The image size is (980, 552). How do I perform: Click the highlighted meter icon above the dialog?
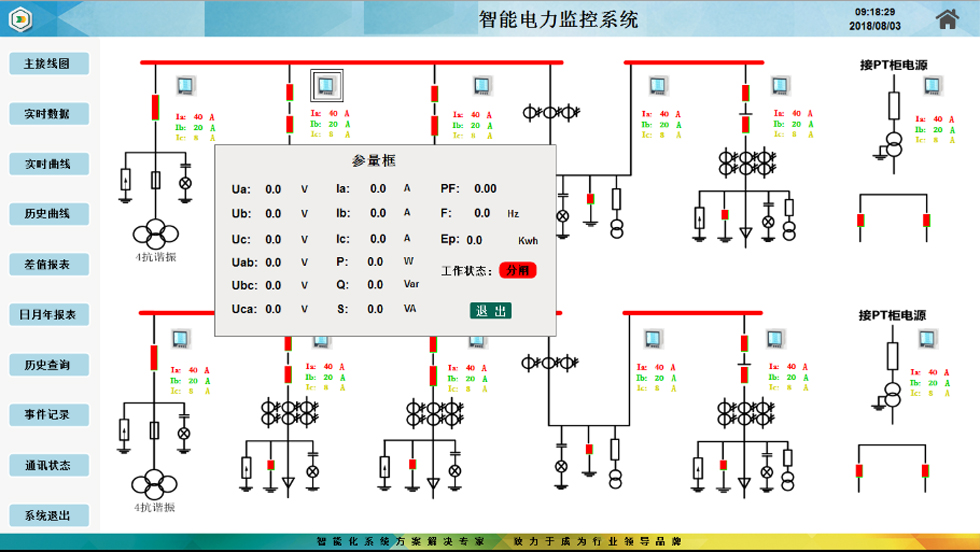(326, 84)
